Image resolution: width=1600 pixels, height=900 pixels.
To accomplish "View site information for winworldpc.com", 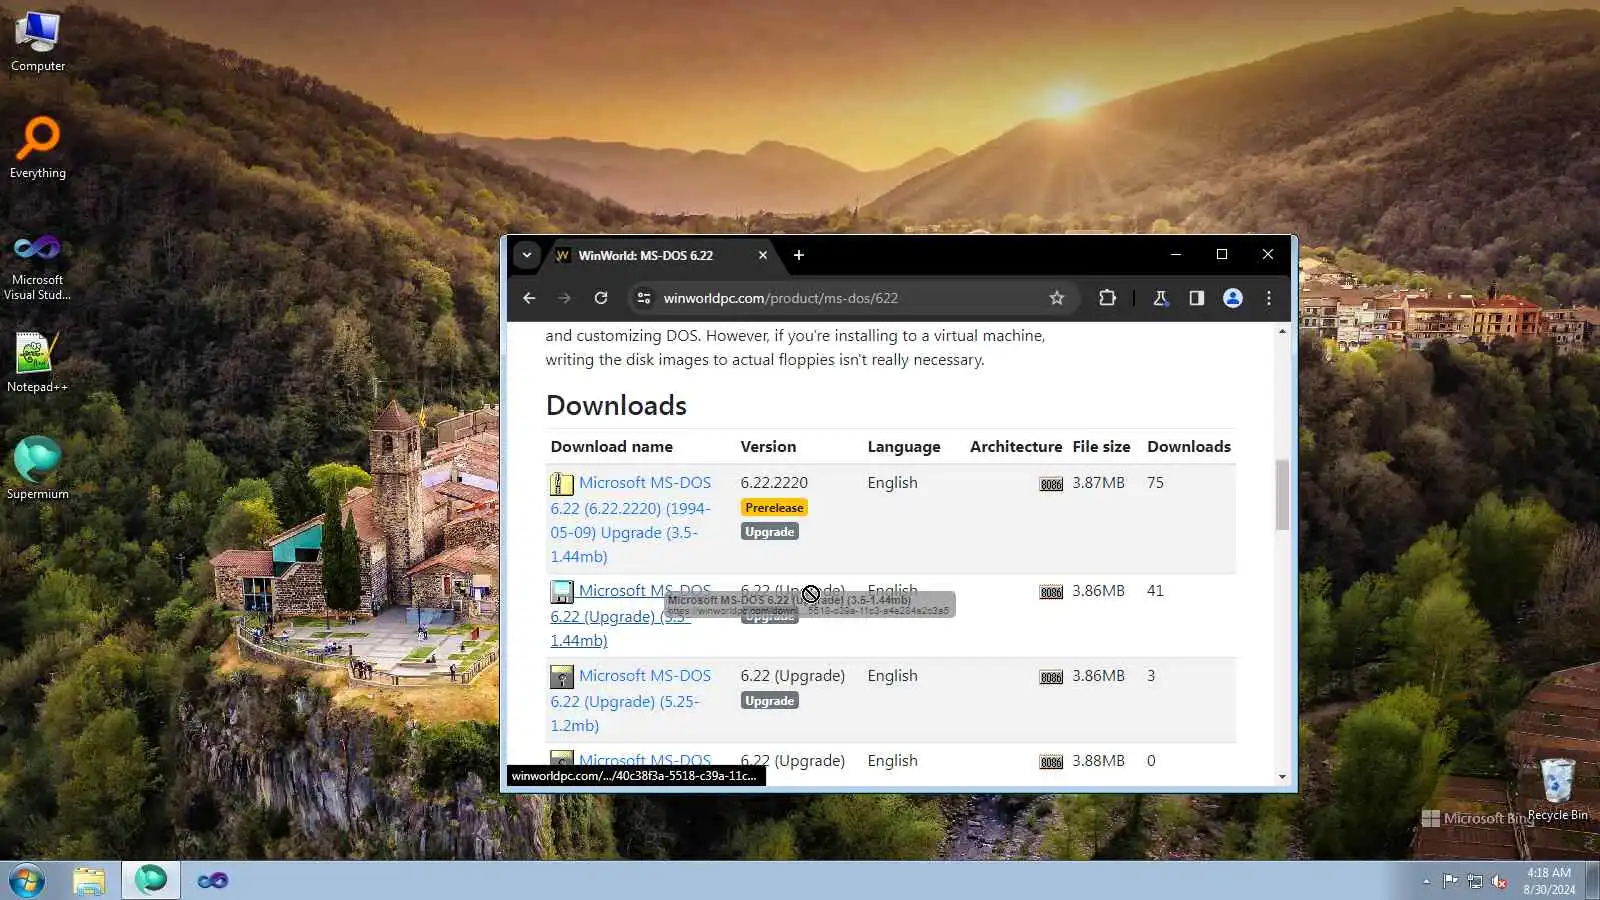I will click(644, 298).
